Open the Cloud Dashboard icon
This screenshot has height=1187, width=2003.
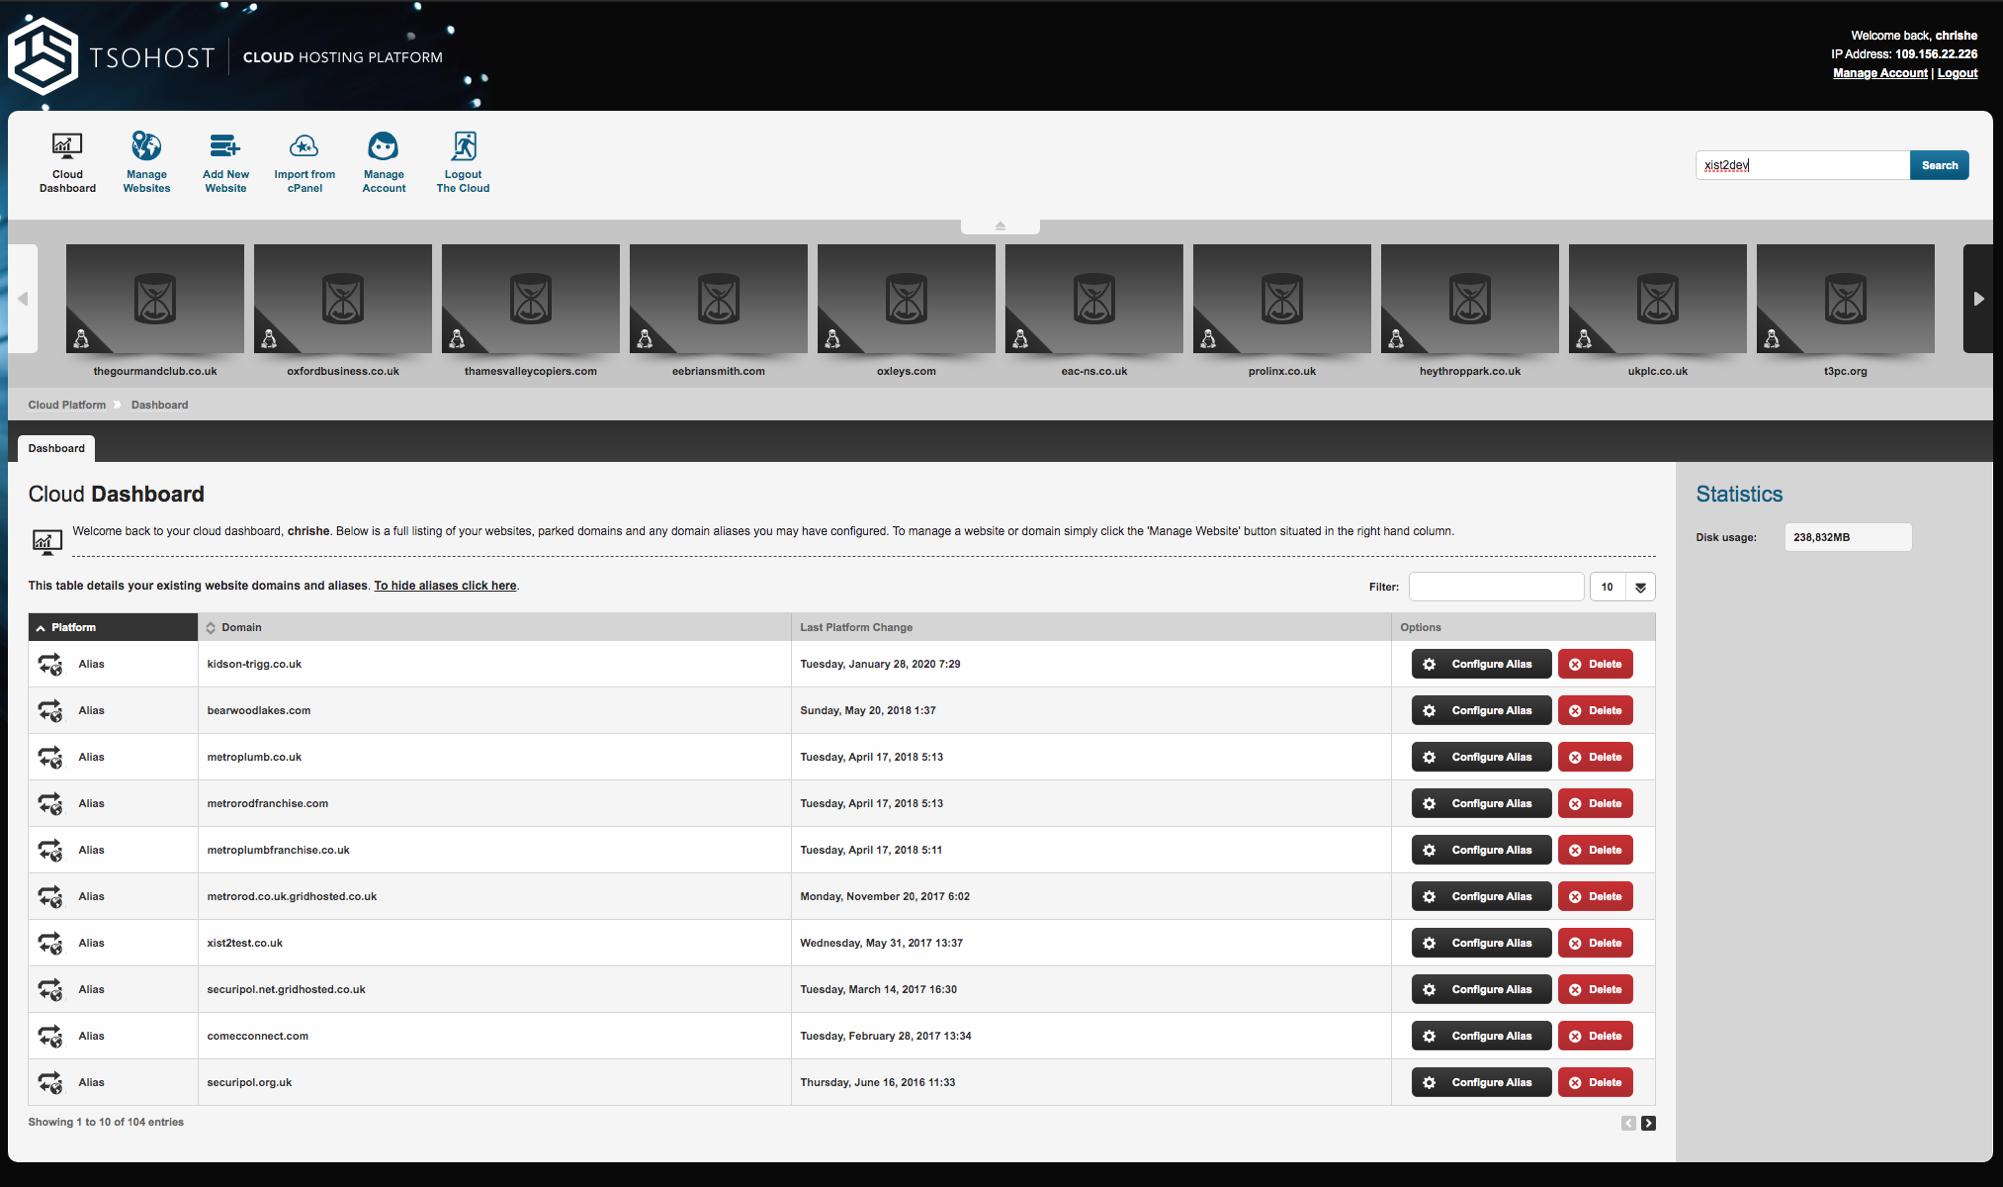67,147
